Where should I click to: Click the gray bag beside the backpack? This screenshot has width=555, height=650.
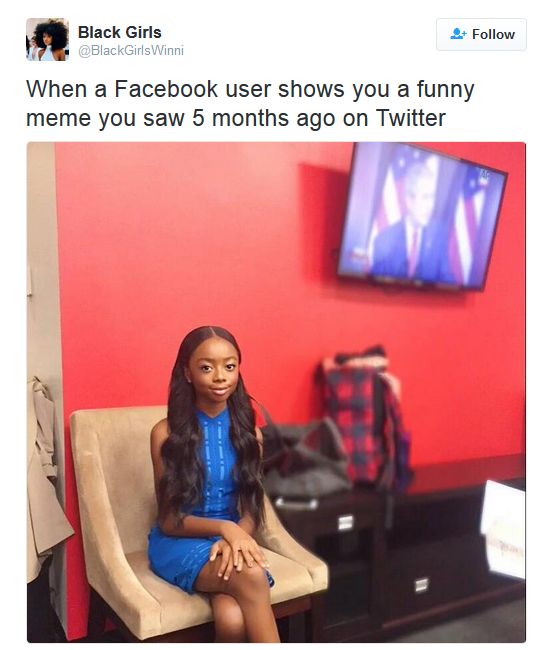pos(305,458)
